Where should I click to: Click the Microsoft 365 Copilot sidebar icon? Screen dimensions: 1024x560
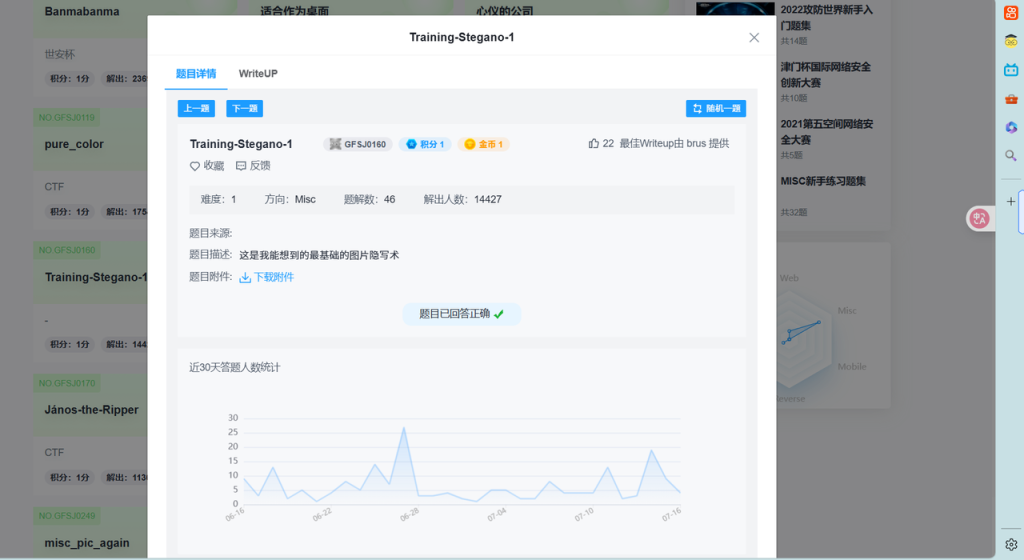(x=1011, y=127)
